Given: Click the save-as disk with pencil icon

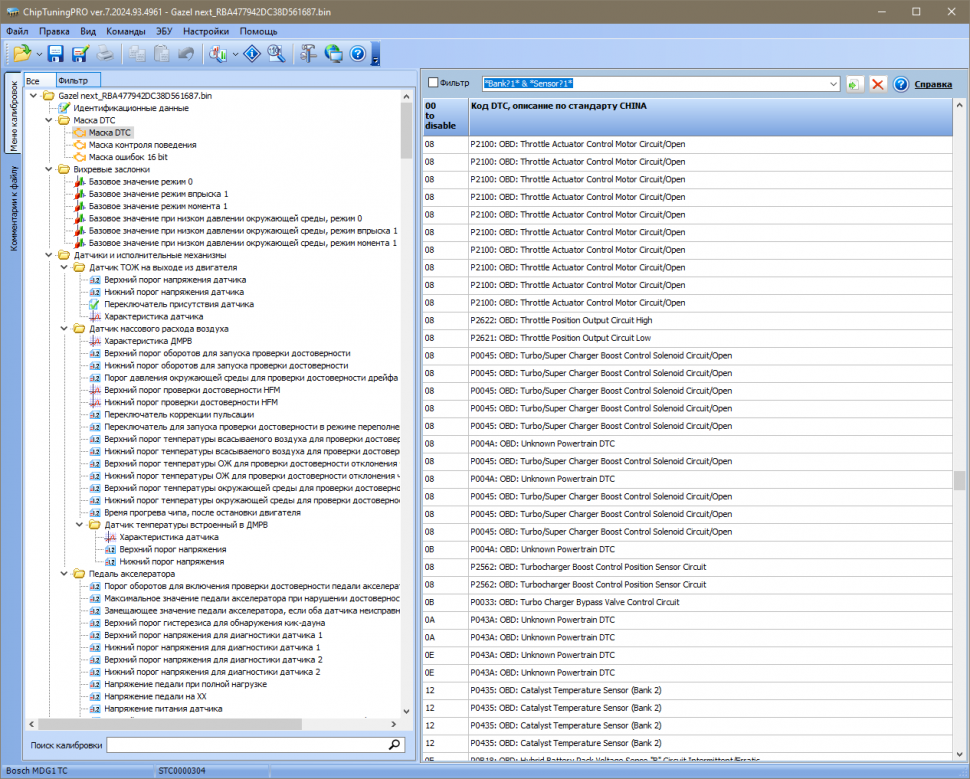Looking at the screenshot, I should [80, 54].
